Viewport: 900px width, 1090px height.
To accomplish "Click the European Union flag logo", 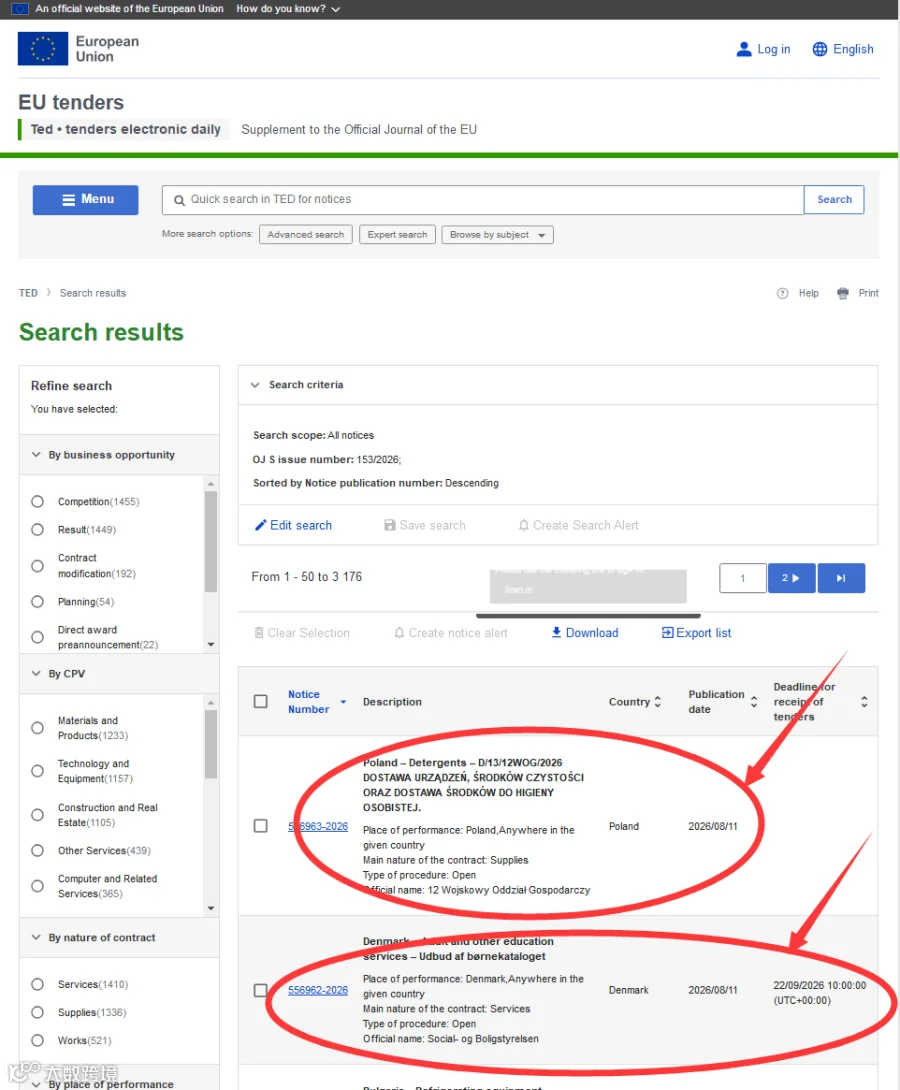I will 42,49.
